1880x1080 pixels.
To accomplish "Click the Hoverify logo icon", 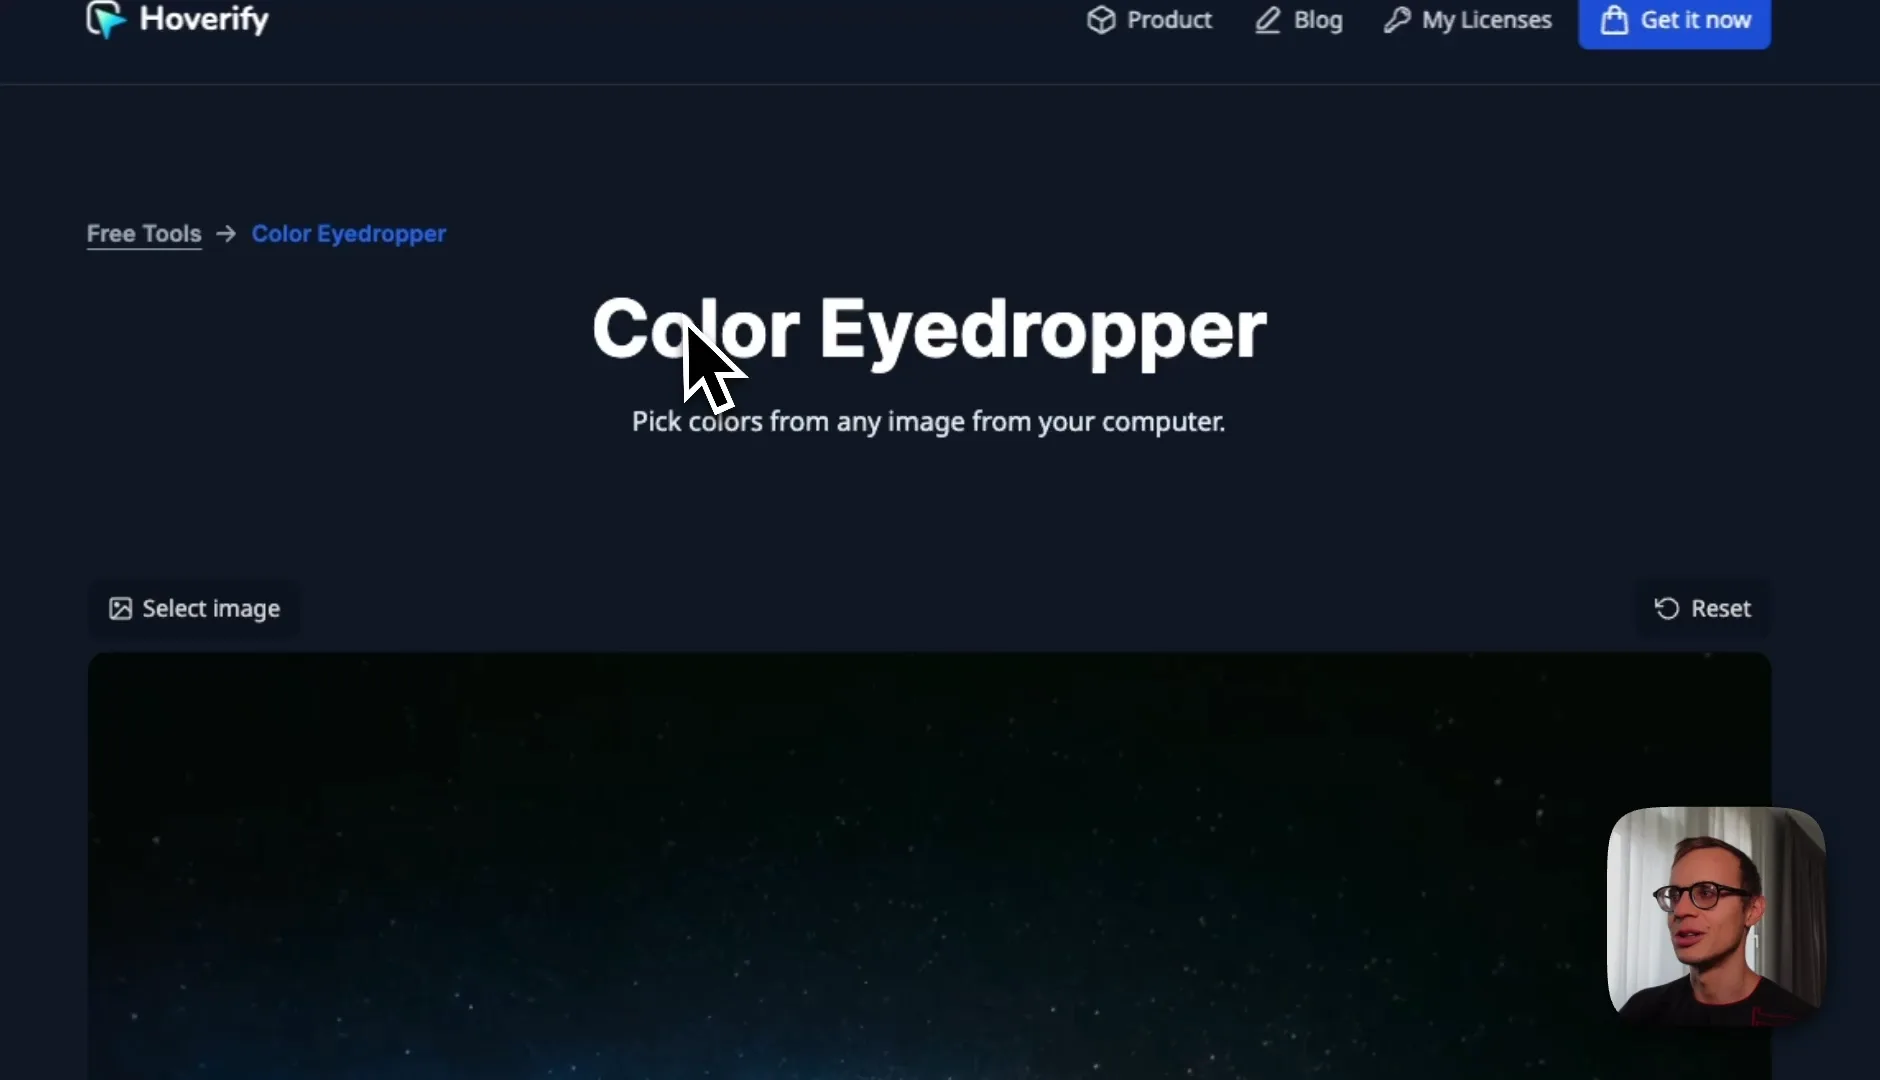I will pos(106,20).
